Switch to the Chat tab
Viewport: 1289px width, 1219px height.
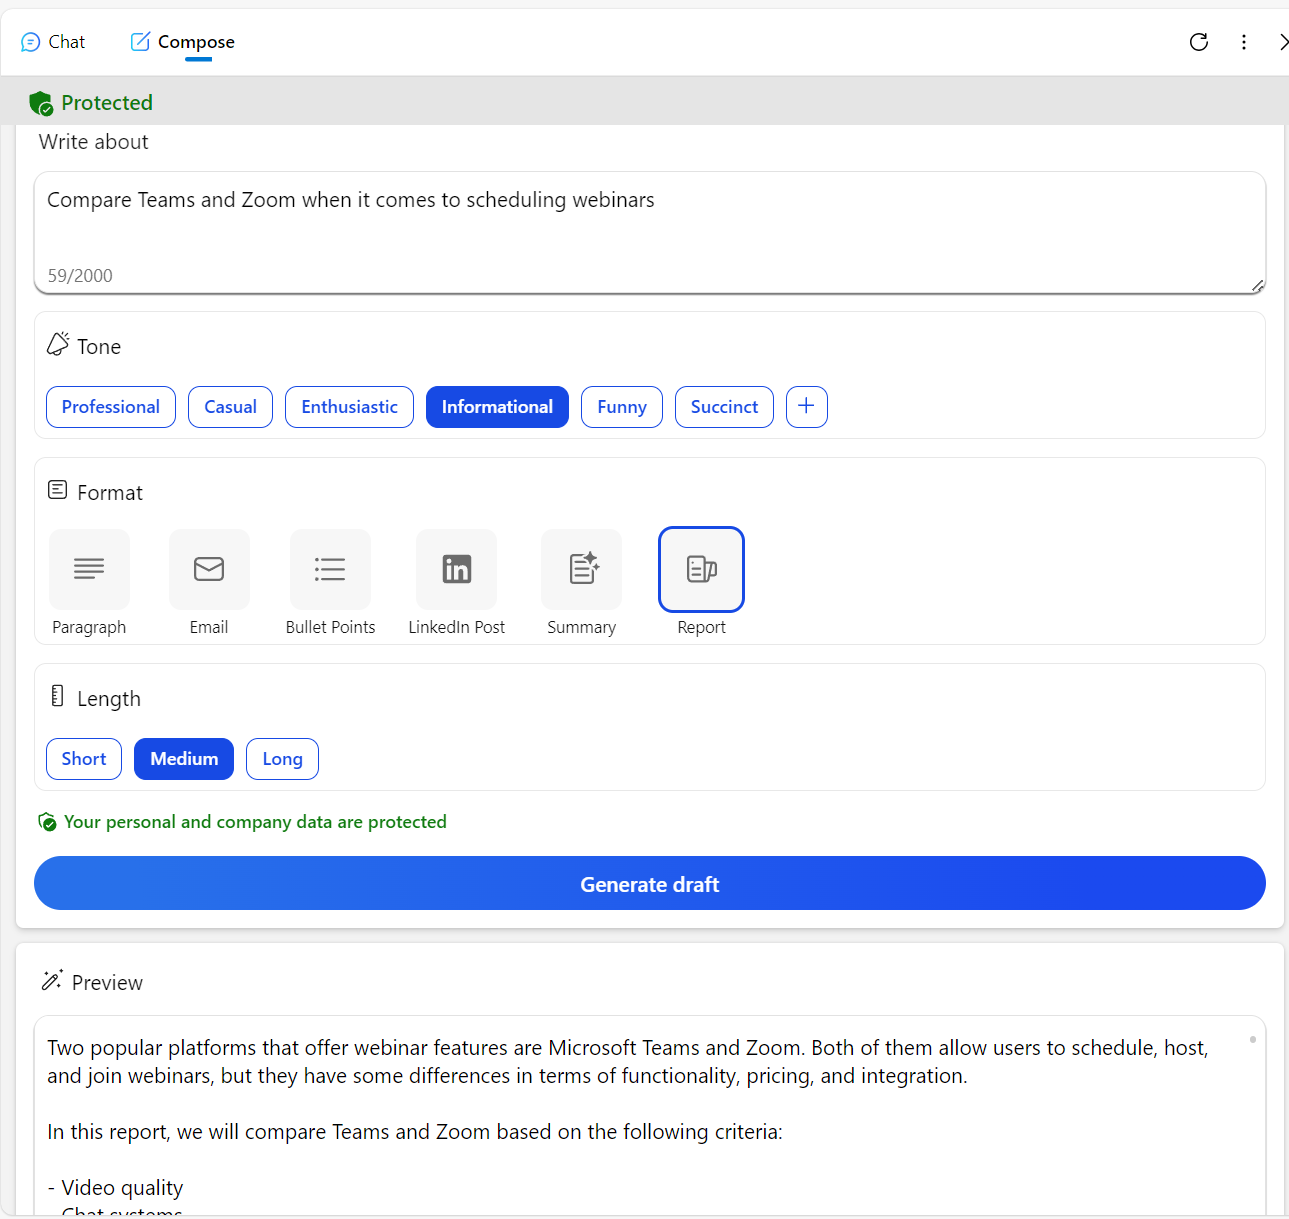[x=53, y=42]
